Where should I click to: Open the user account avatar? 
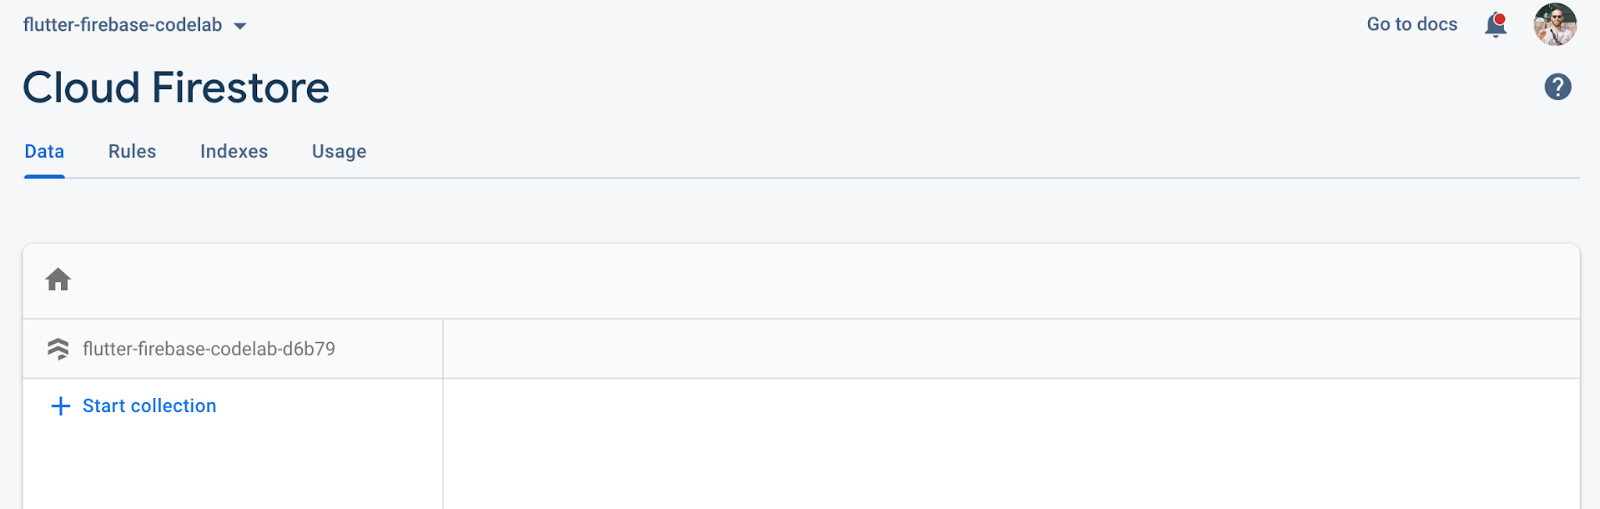click(1554, 24)
